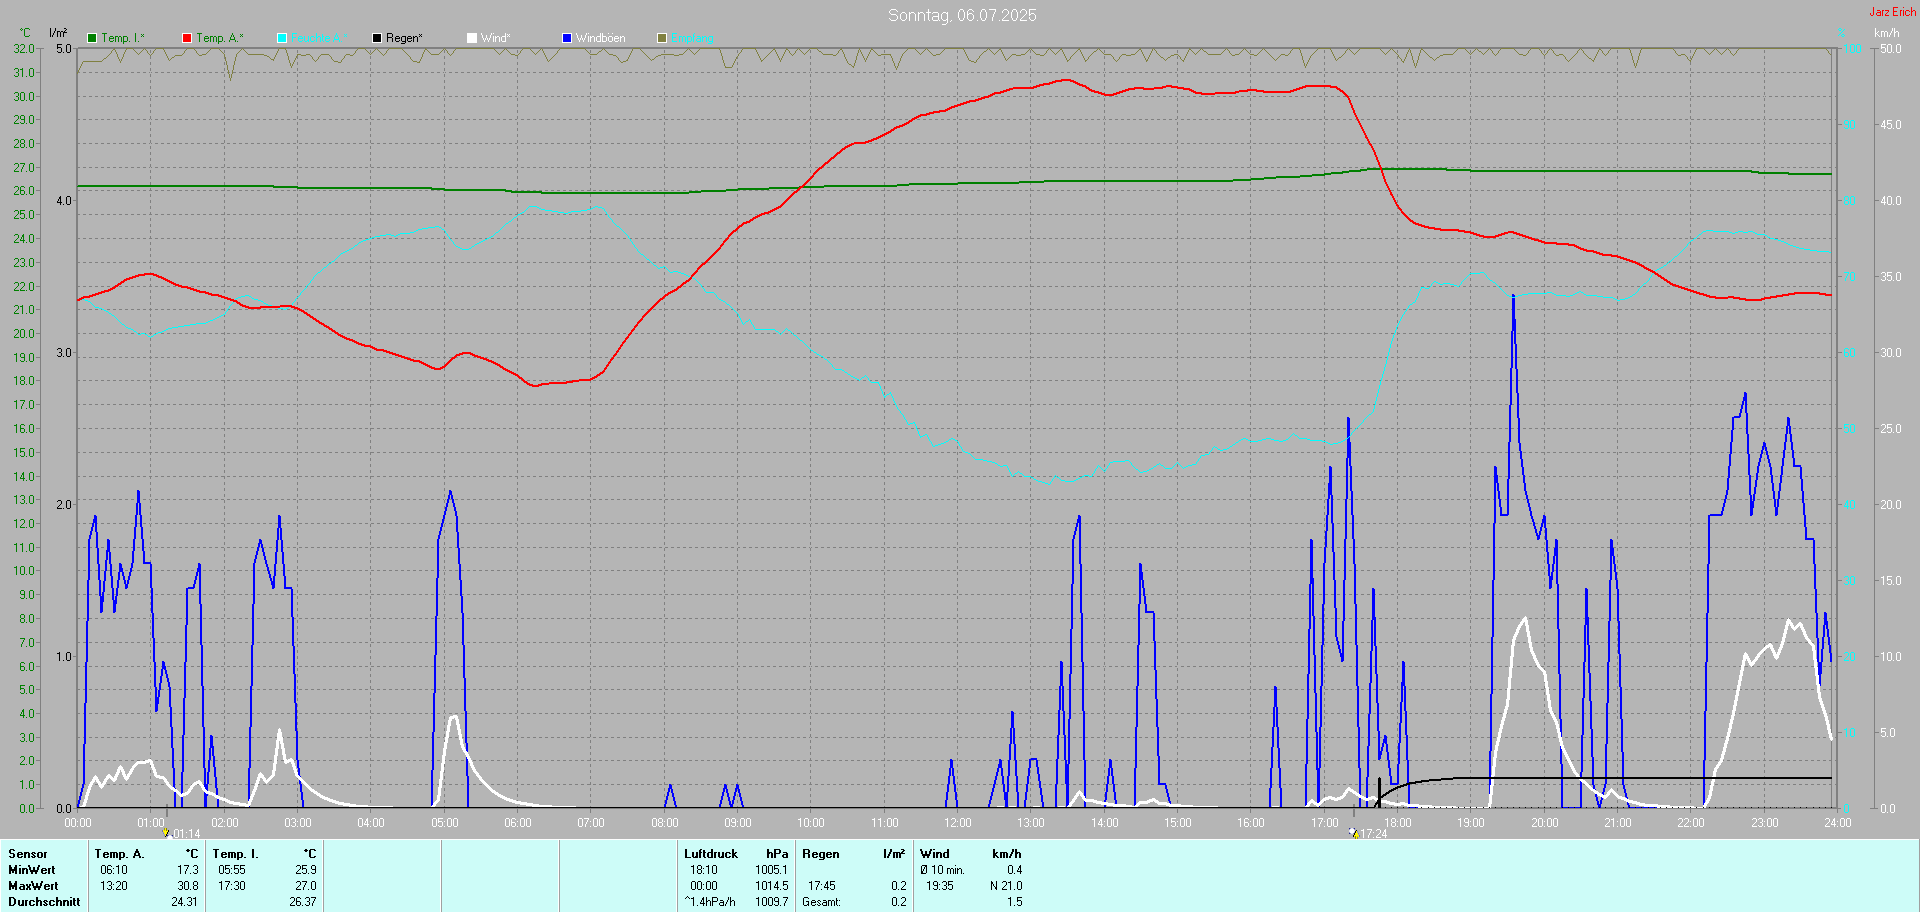This screenshot has width=1920, height=912.
Task: Click the 01:14 marker icon on time axis
Action: coord(166,833)
